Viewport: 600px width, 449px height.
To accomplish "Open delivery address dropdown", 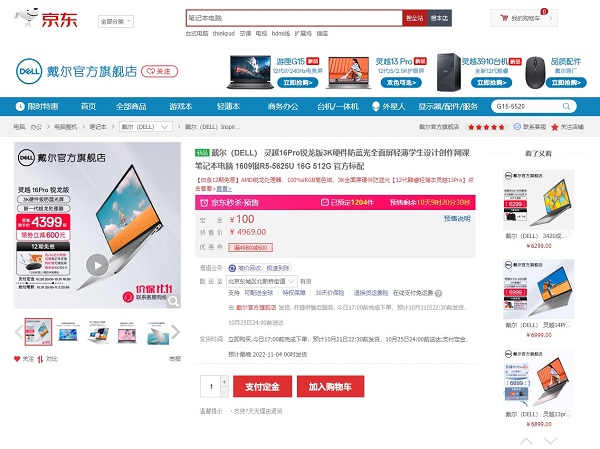I will pyautogui.click(x=262, y=281).
